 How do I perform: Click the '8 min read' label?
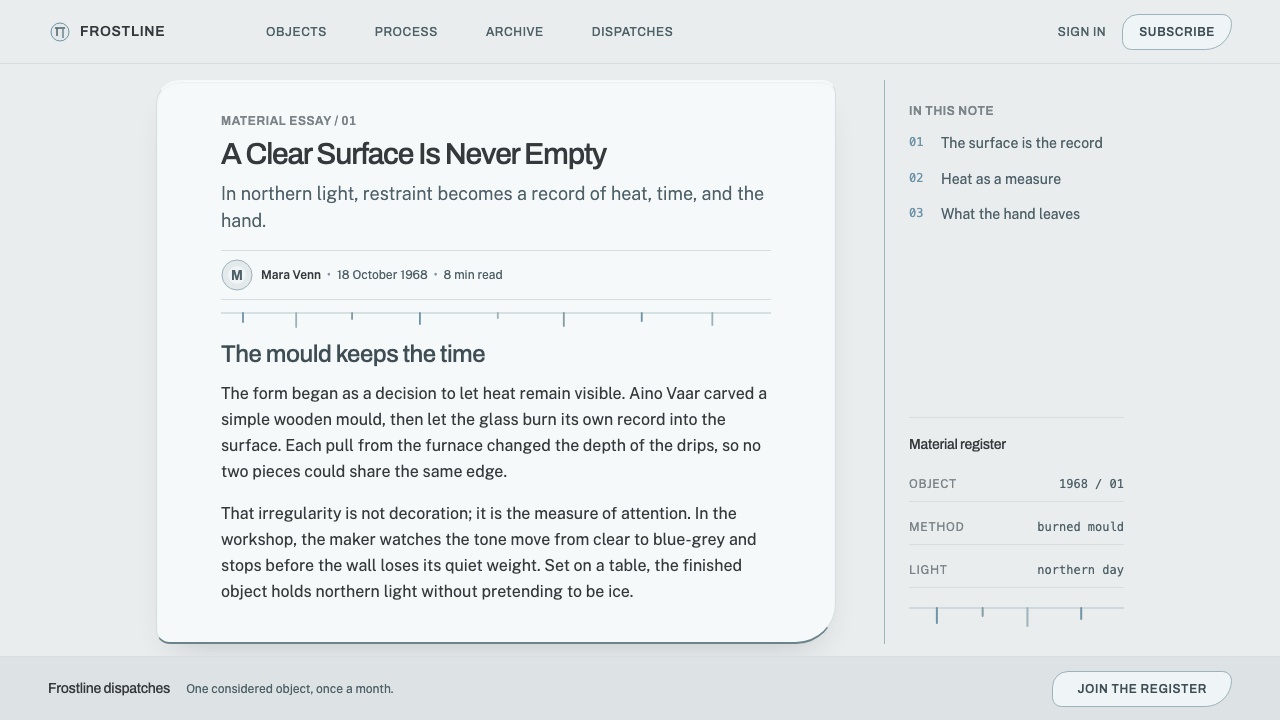(x=473, y=275)
